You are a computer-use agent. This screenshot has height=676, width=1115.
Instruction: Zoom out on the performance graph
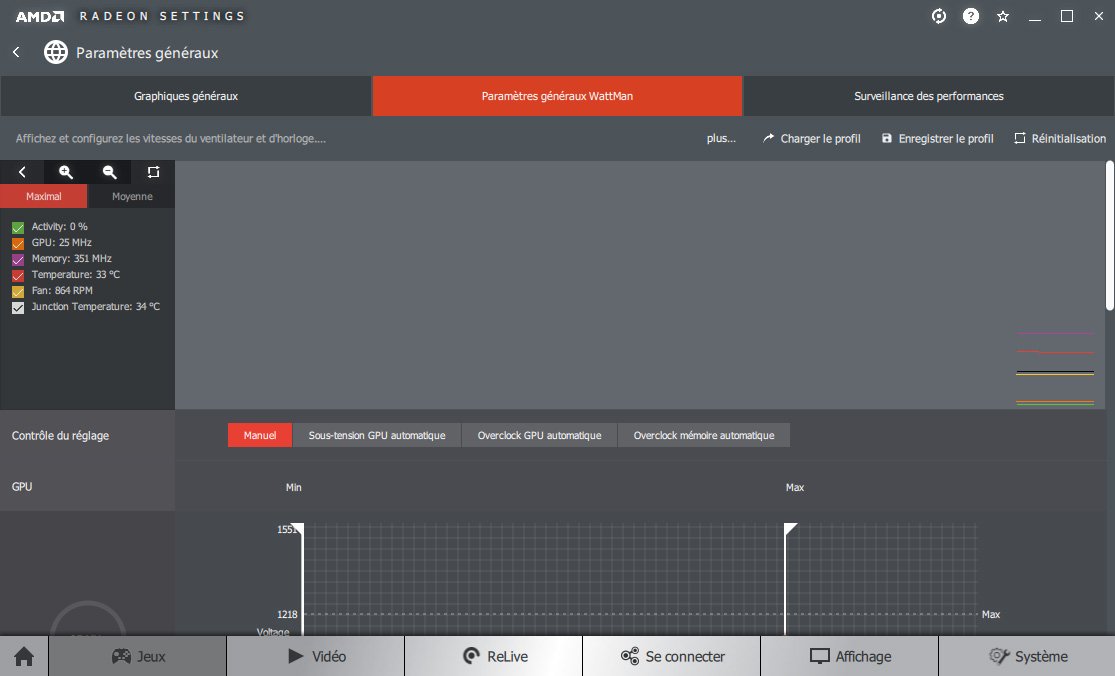click(x=110, y=172)
